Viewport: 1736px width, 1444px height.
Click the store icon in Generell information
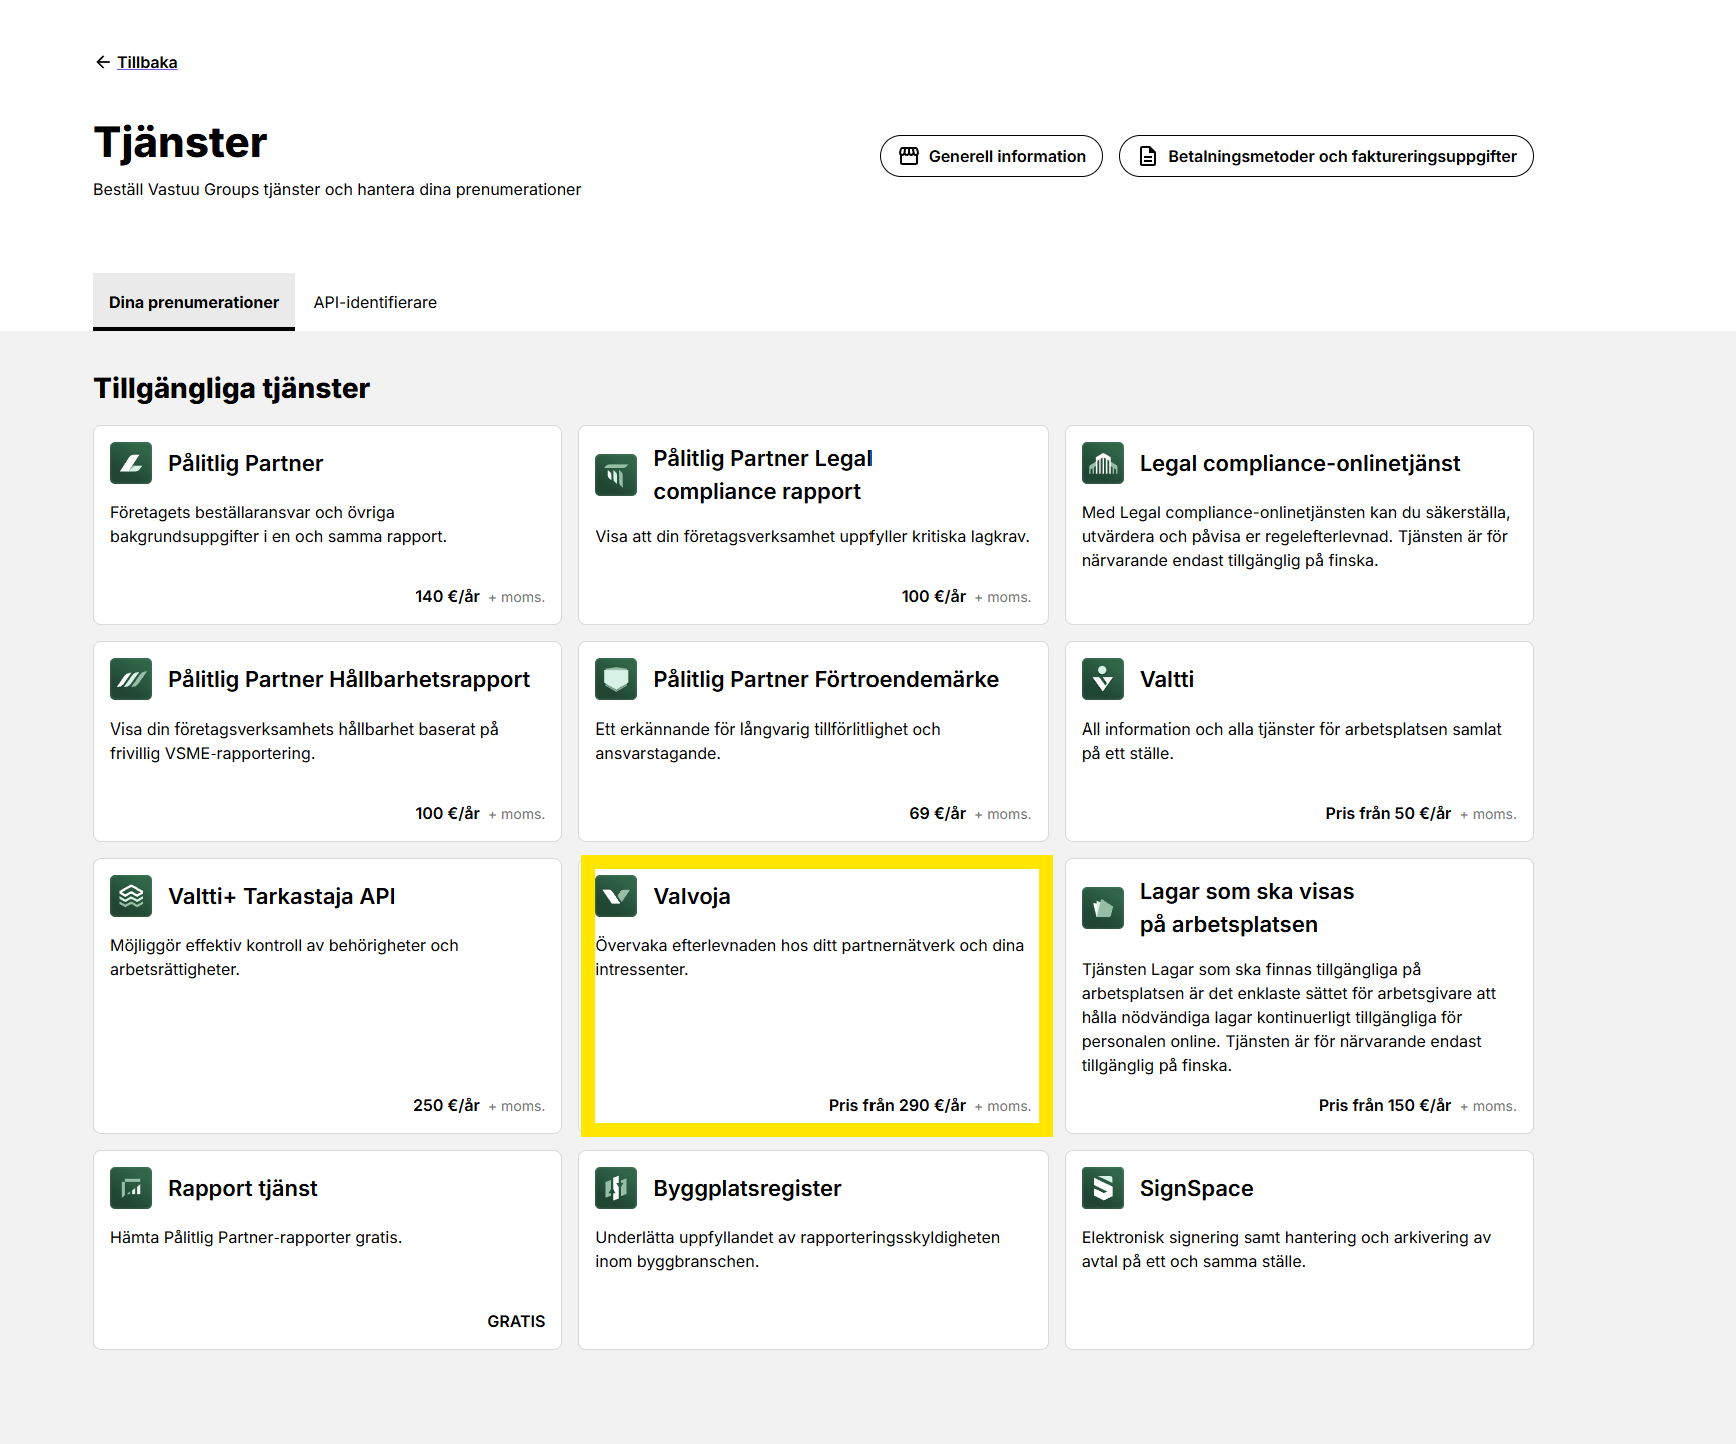point(909,156)
